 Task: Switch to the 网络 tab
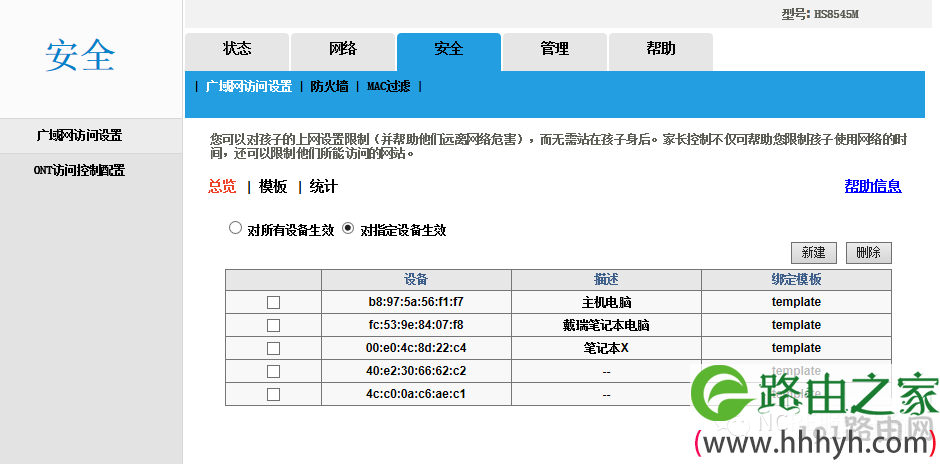pyautogui.click(x=343, y=52)
